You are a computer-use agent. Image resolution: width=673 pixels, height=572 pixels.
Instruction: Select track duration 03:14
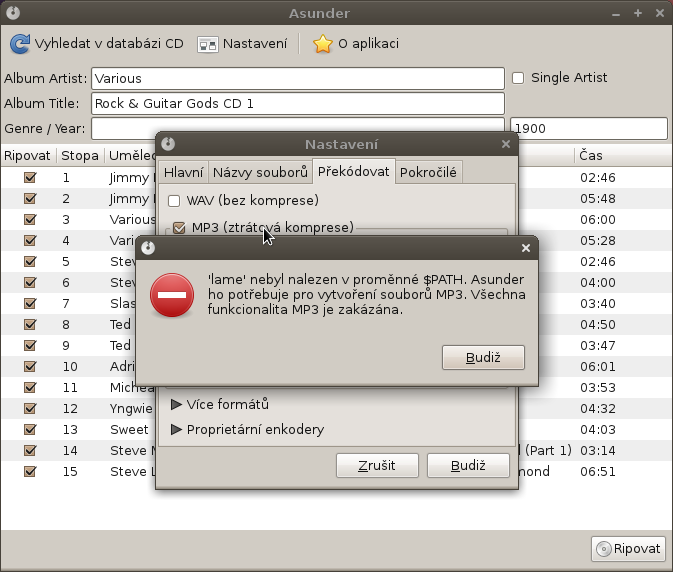(x=598, y=451)
